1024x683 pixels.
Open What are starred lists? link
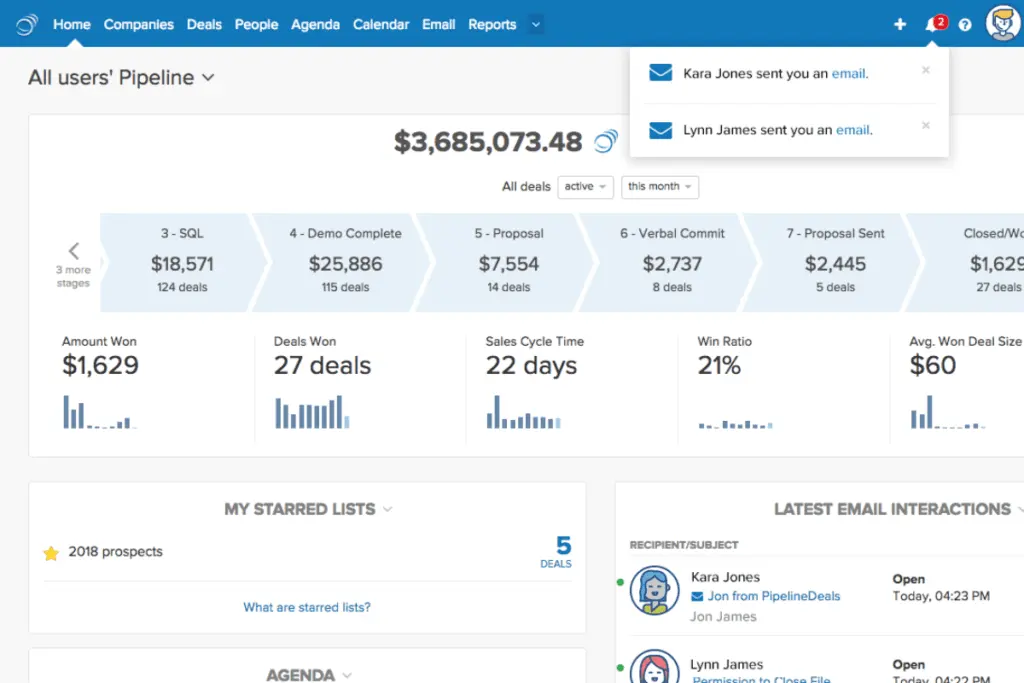[x=307, y=607]
